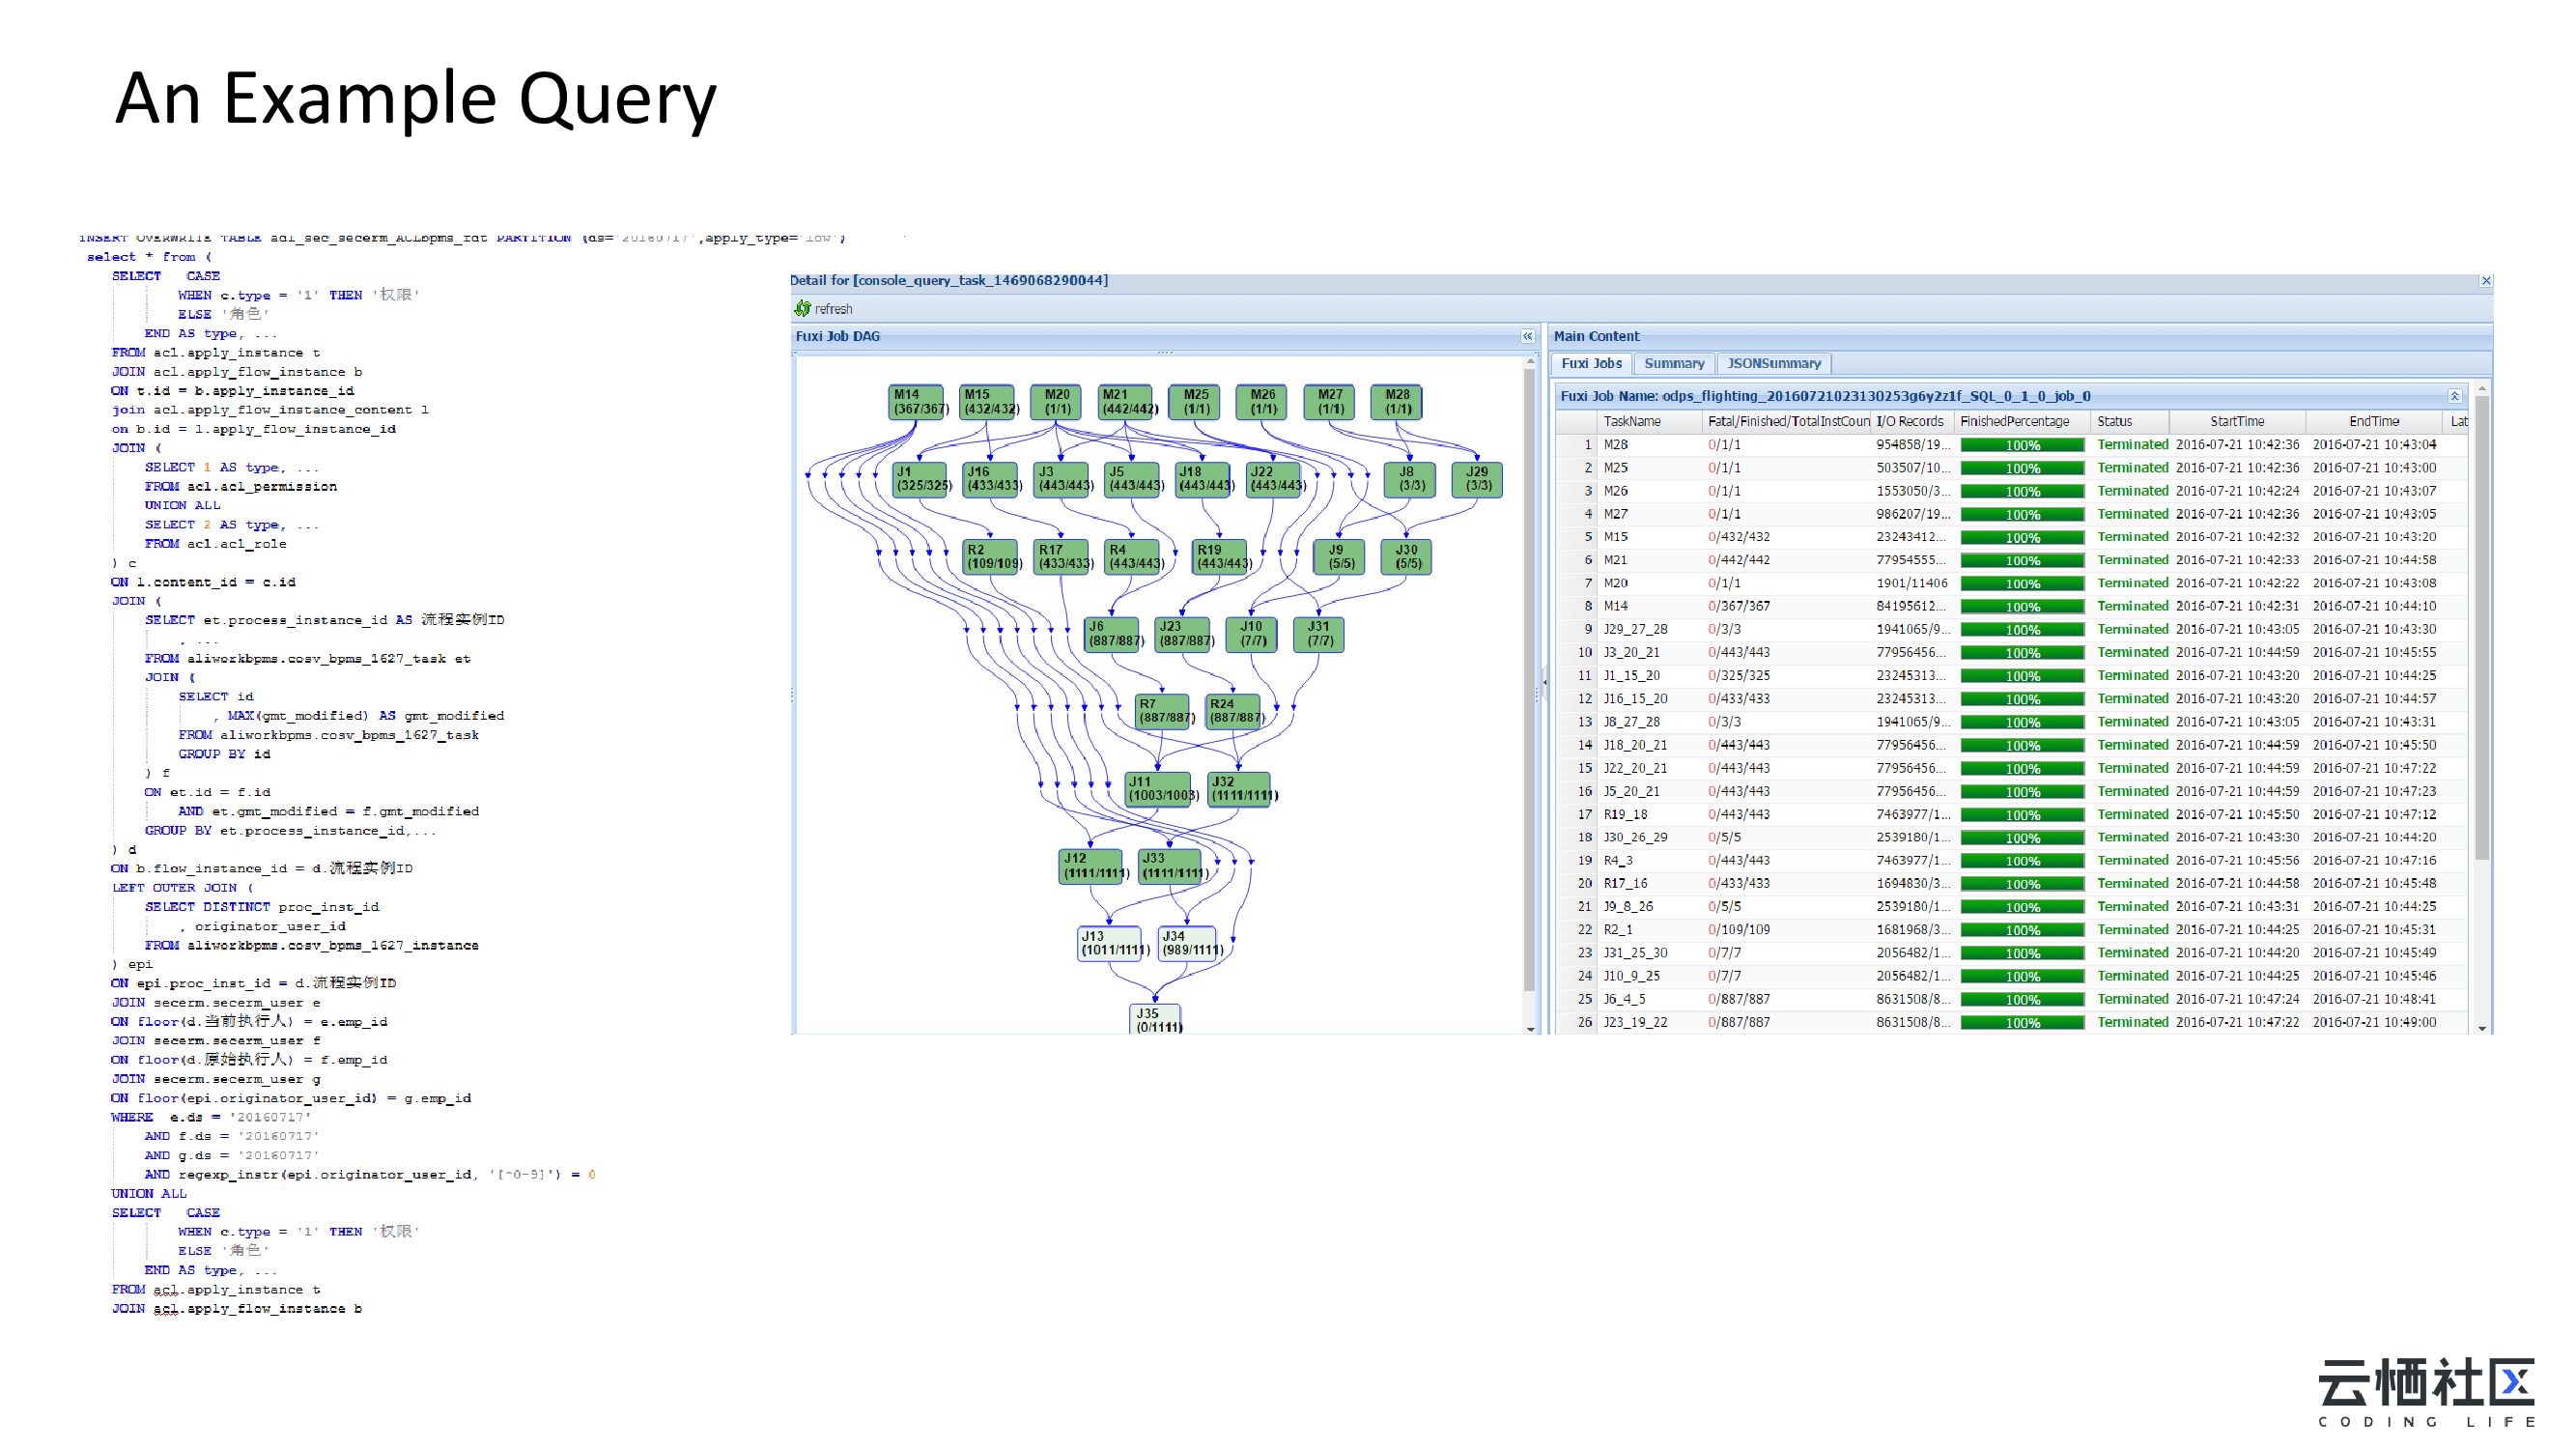The image size is (2576, 1449).
Task: Click the green refresh icon
Action: pyautogui.click(x=802, y=309)
